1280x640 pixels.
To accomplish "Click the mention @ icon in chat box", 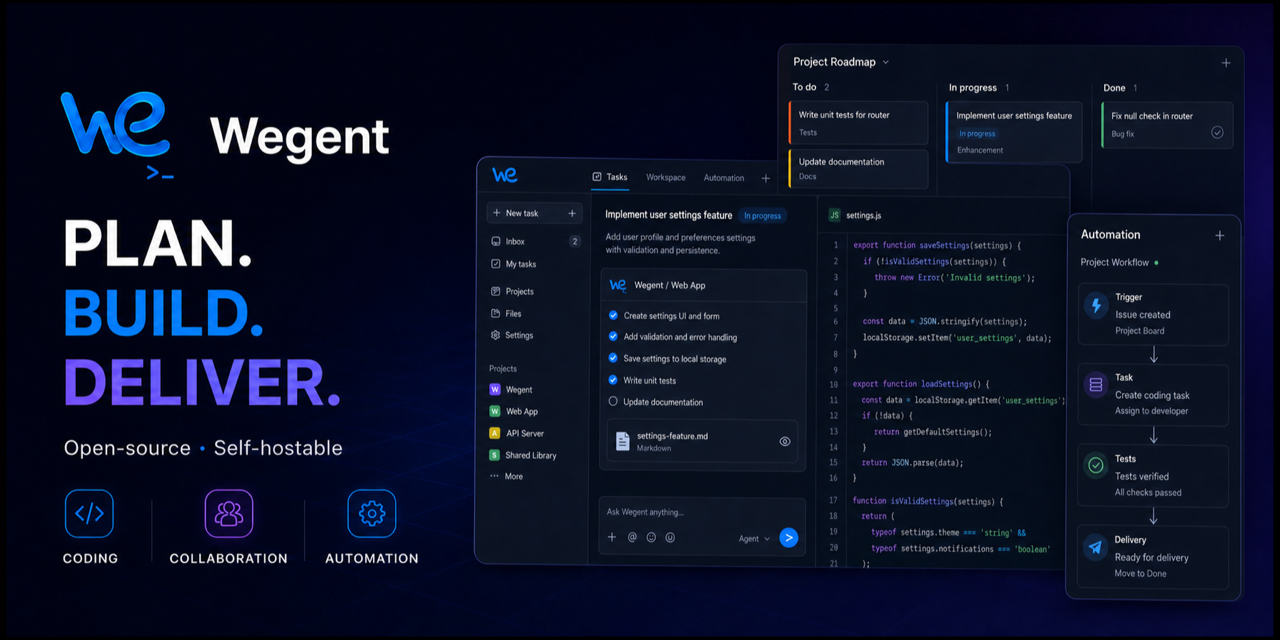I will (632, 538).
